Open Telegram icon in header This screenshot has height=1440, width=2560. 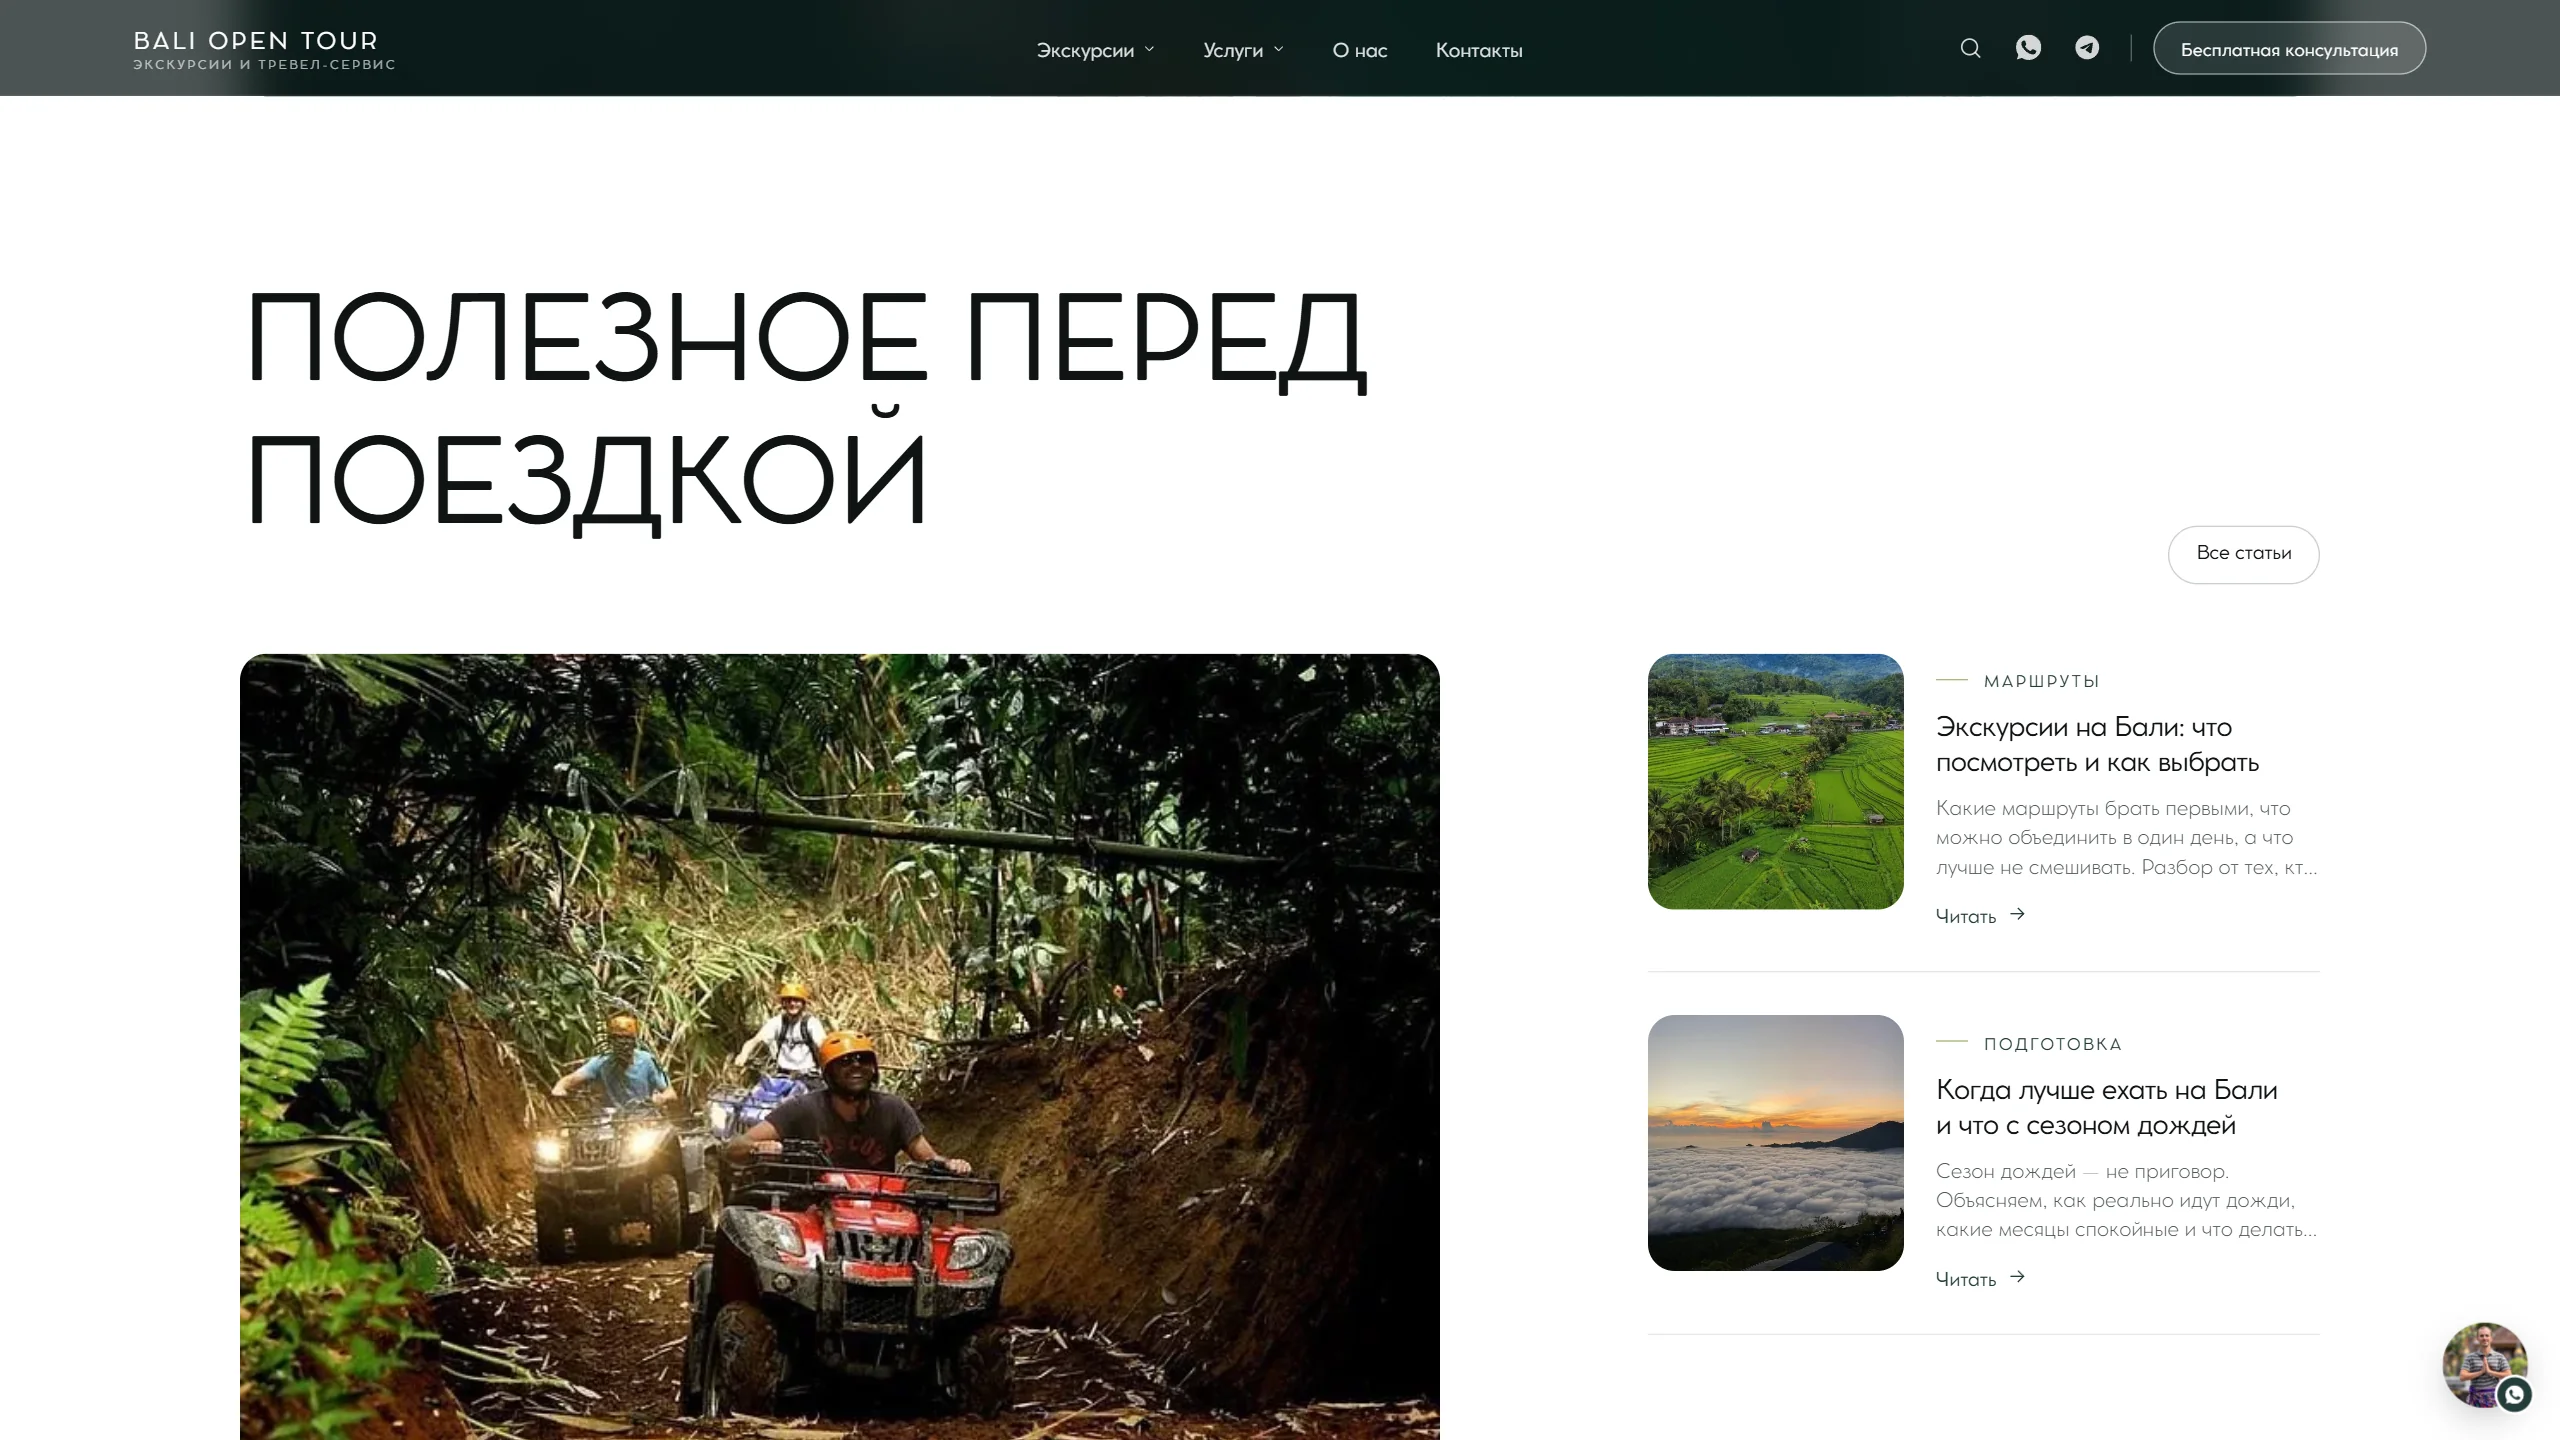[2087, 48]
